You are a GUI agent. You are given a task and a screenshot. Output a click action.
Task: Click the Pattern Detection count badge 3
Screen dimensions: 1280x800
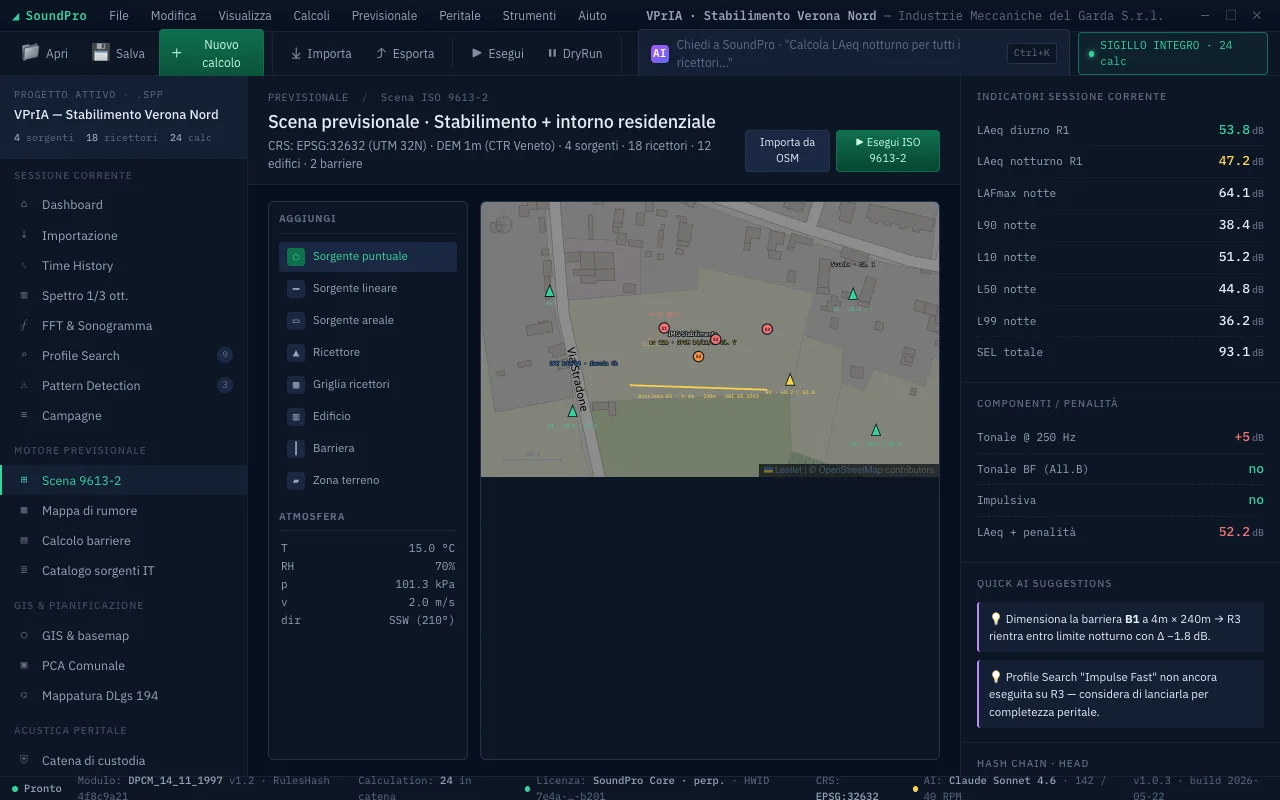click(225, 385)
